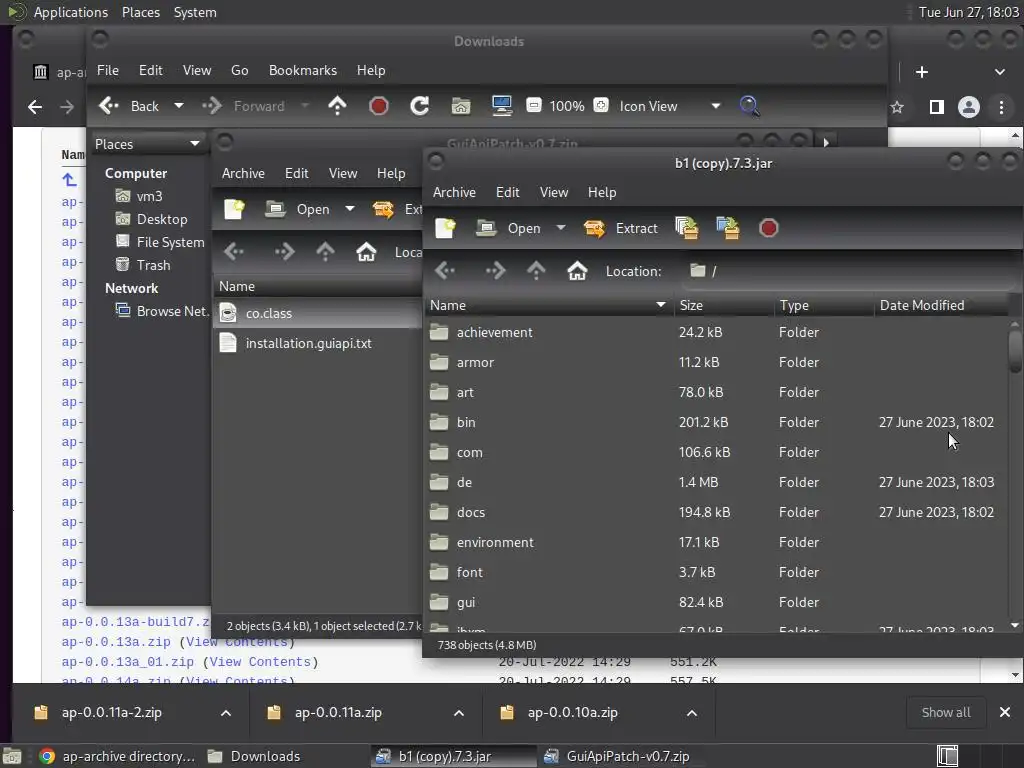
Task: Click the new archive icon in b1 (copy).7.3.jar window
Action: pyautogui.click(x=445, y=228)
